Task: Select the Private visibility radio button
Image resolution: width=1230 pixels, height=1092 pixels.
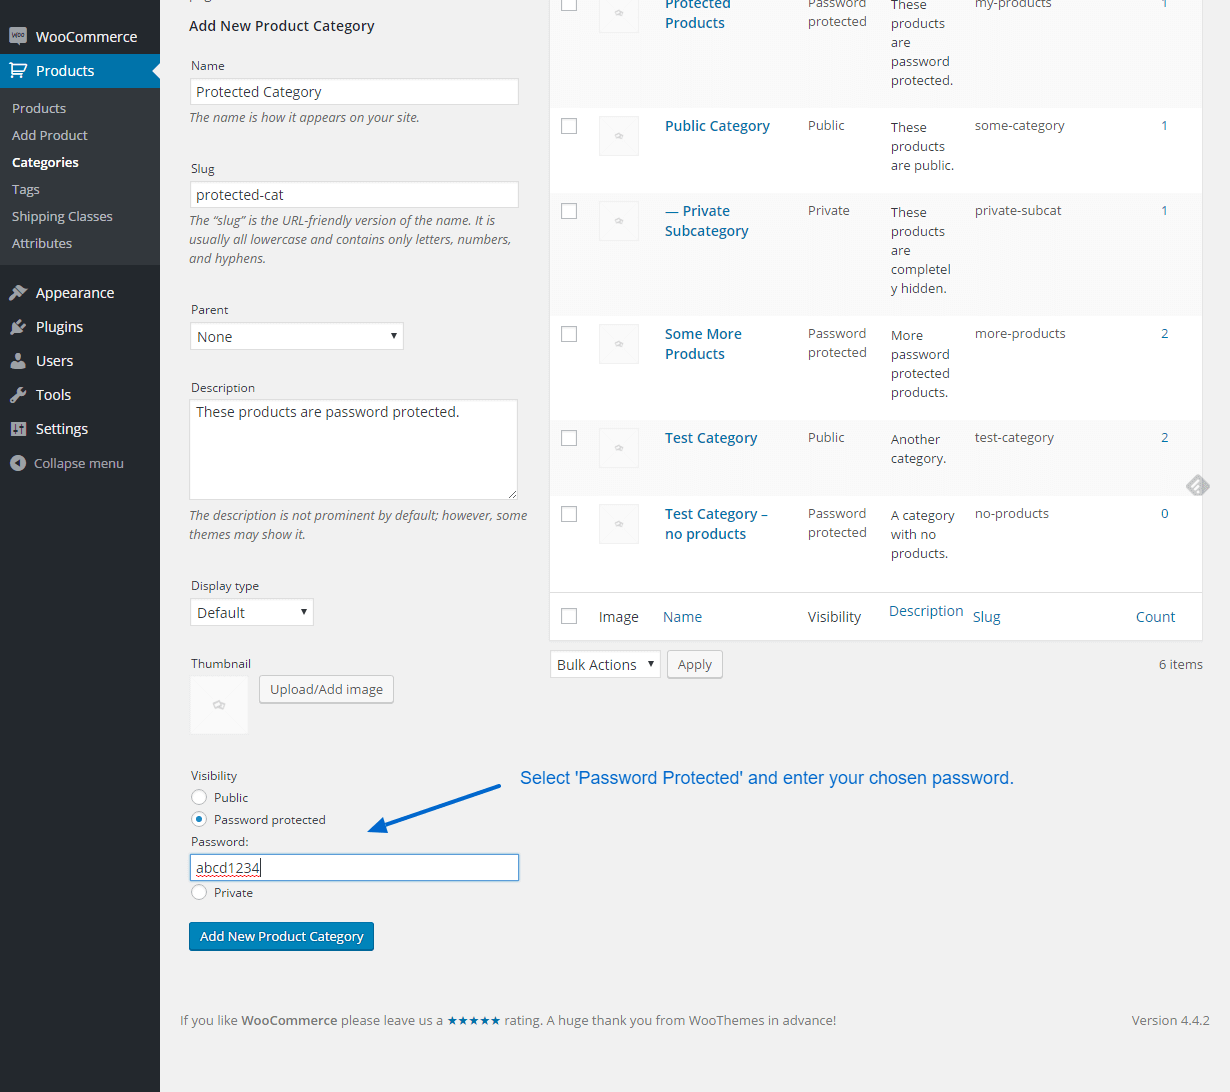Action: (199, 892)
